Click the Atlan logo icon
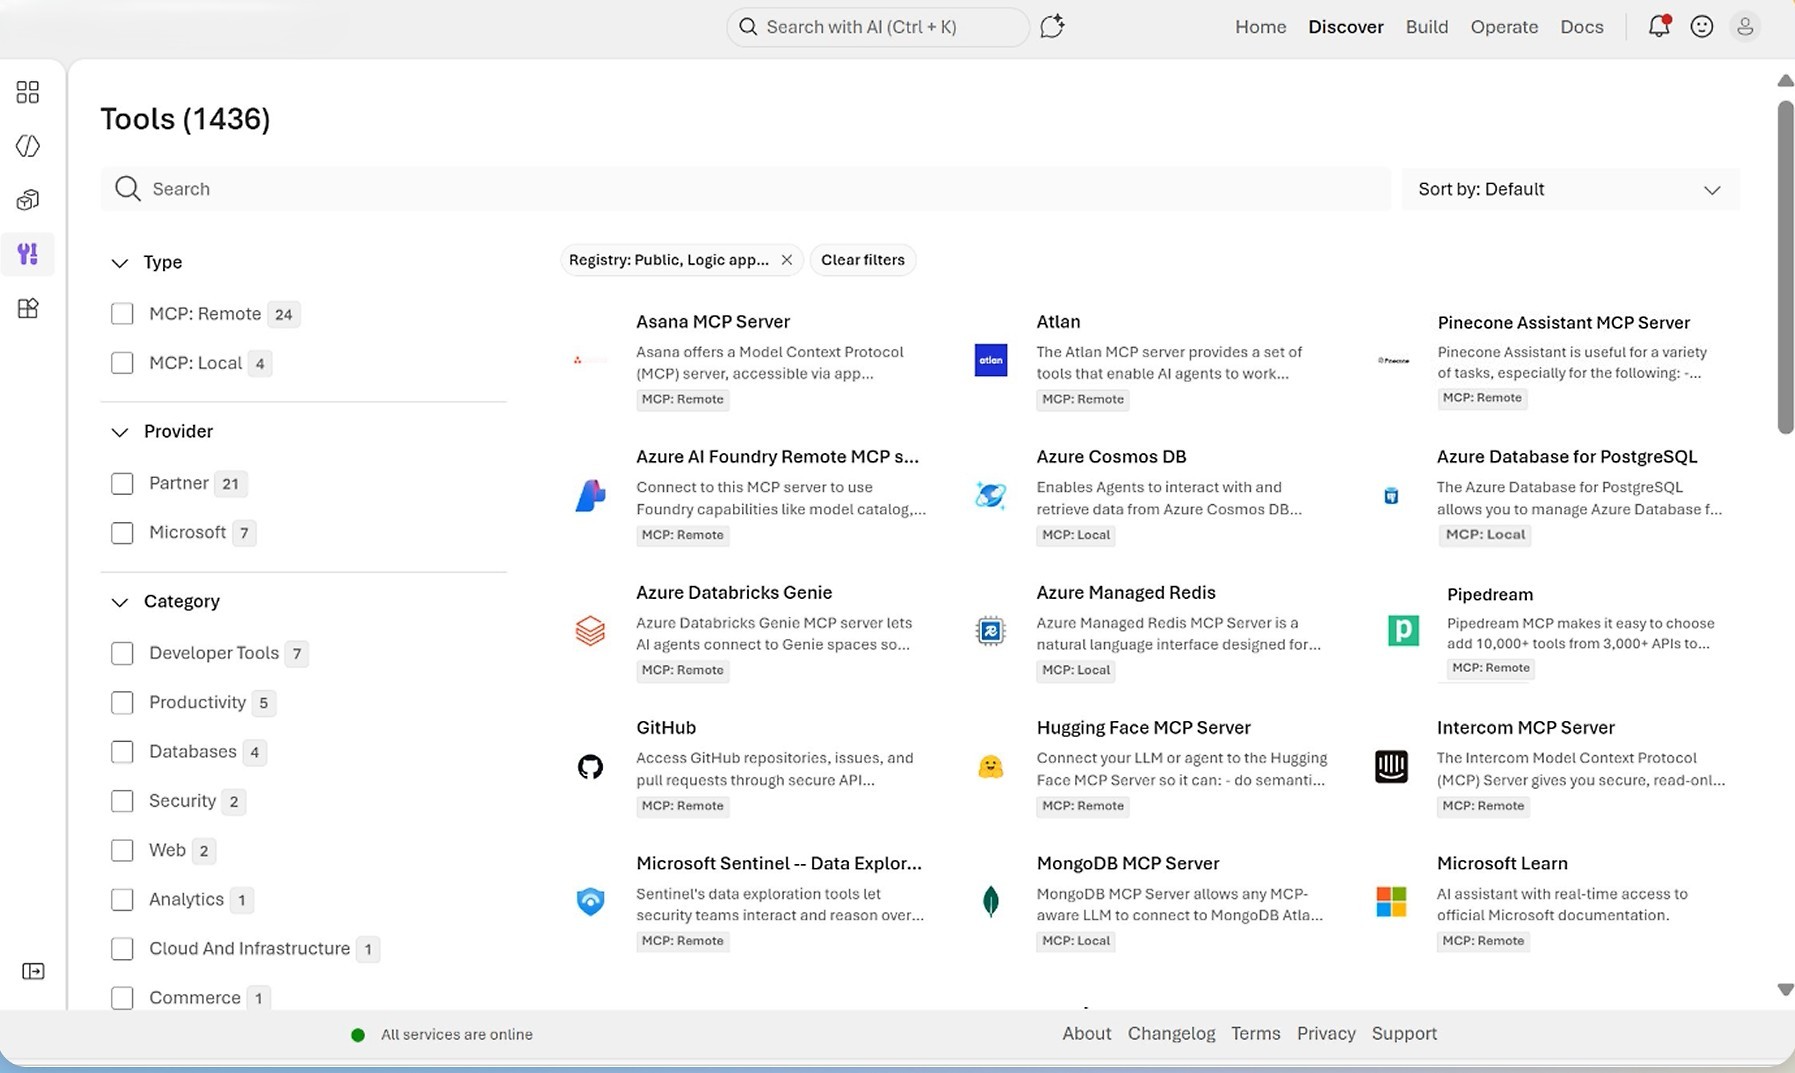Viewport: 1795px width, 1073px height. pos(991,360)
